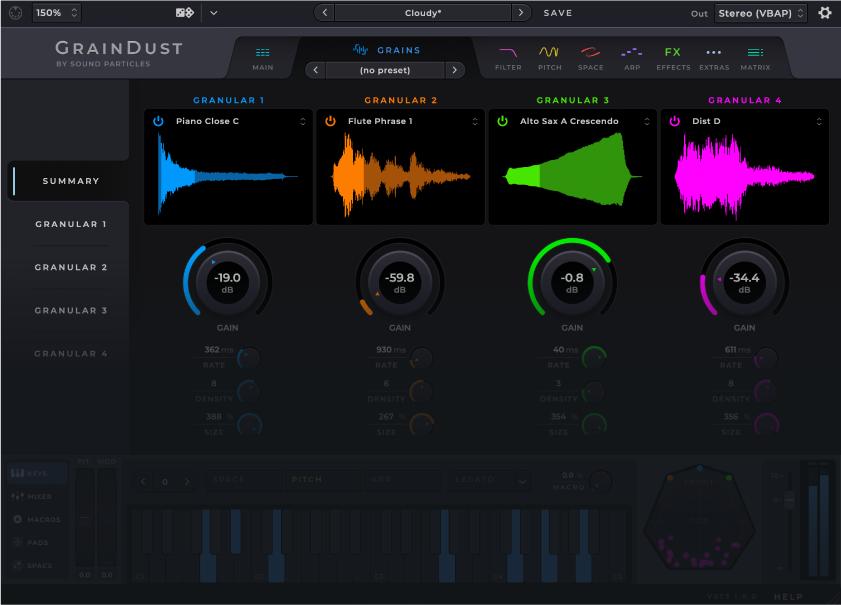This screenshot has width=841, height=605.
Task: Open the Stereo (VBAP) output dropdown
Action: pyautogui.click(x=761, y=13)
